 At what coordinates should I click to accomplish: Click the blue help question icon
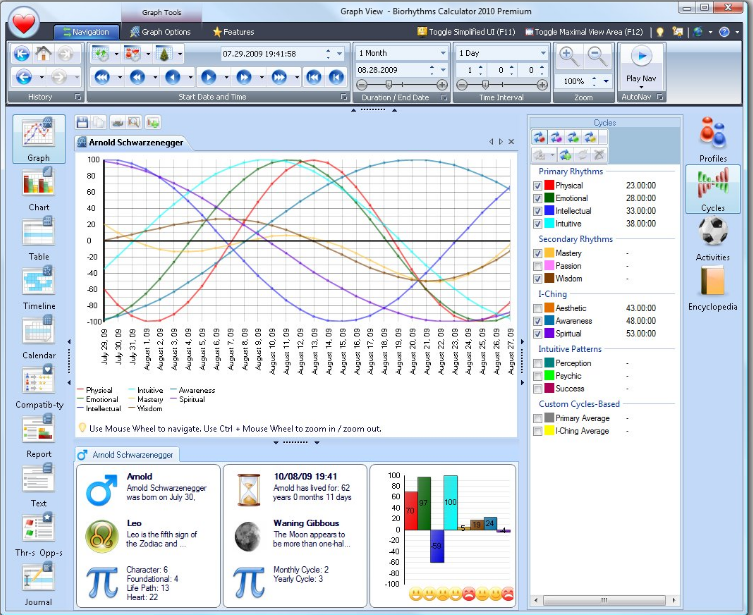[724, 32]
